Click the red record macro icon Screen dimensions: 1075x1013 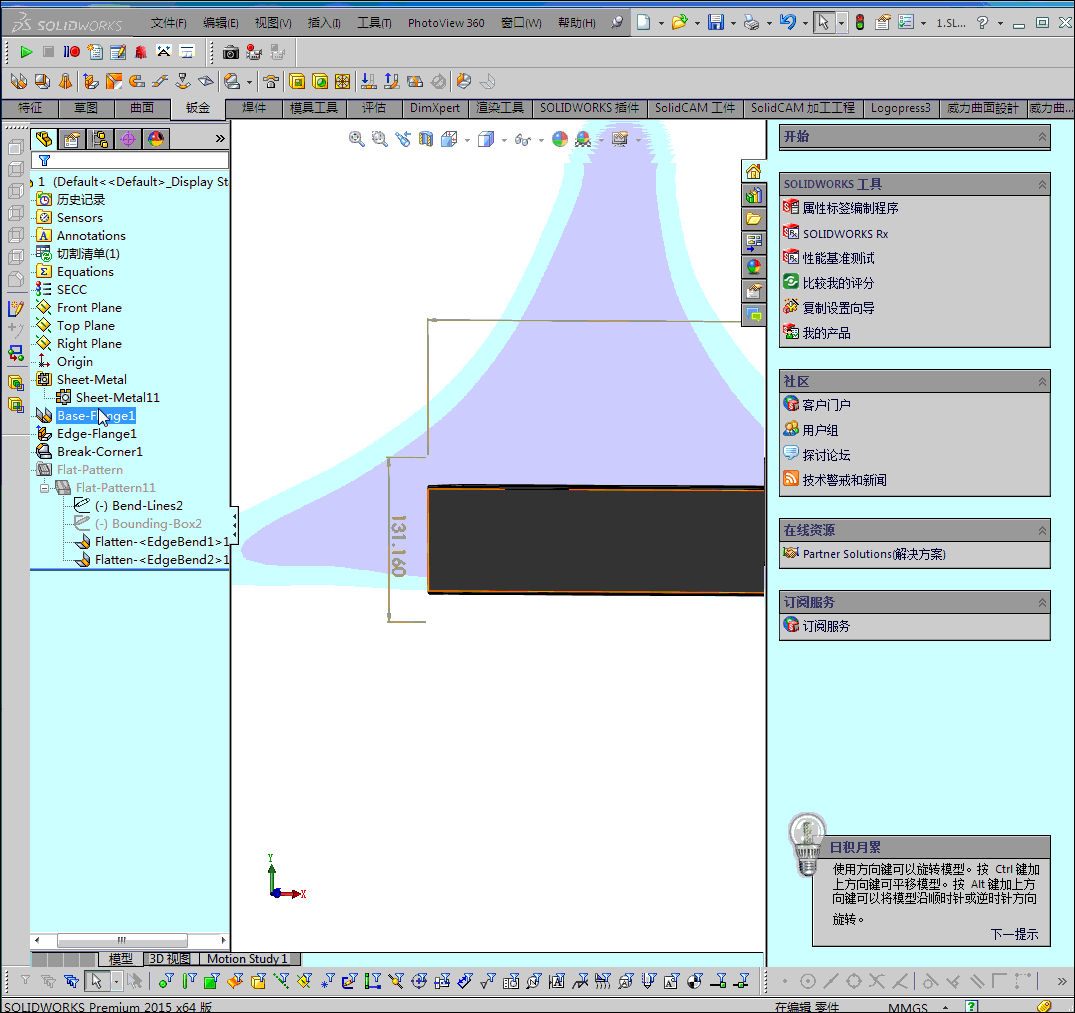pos(71,52)
